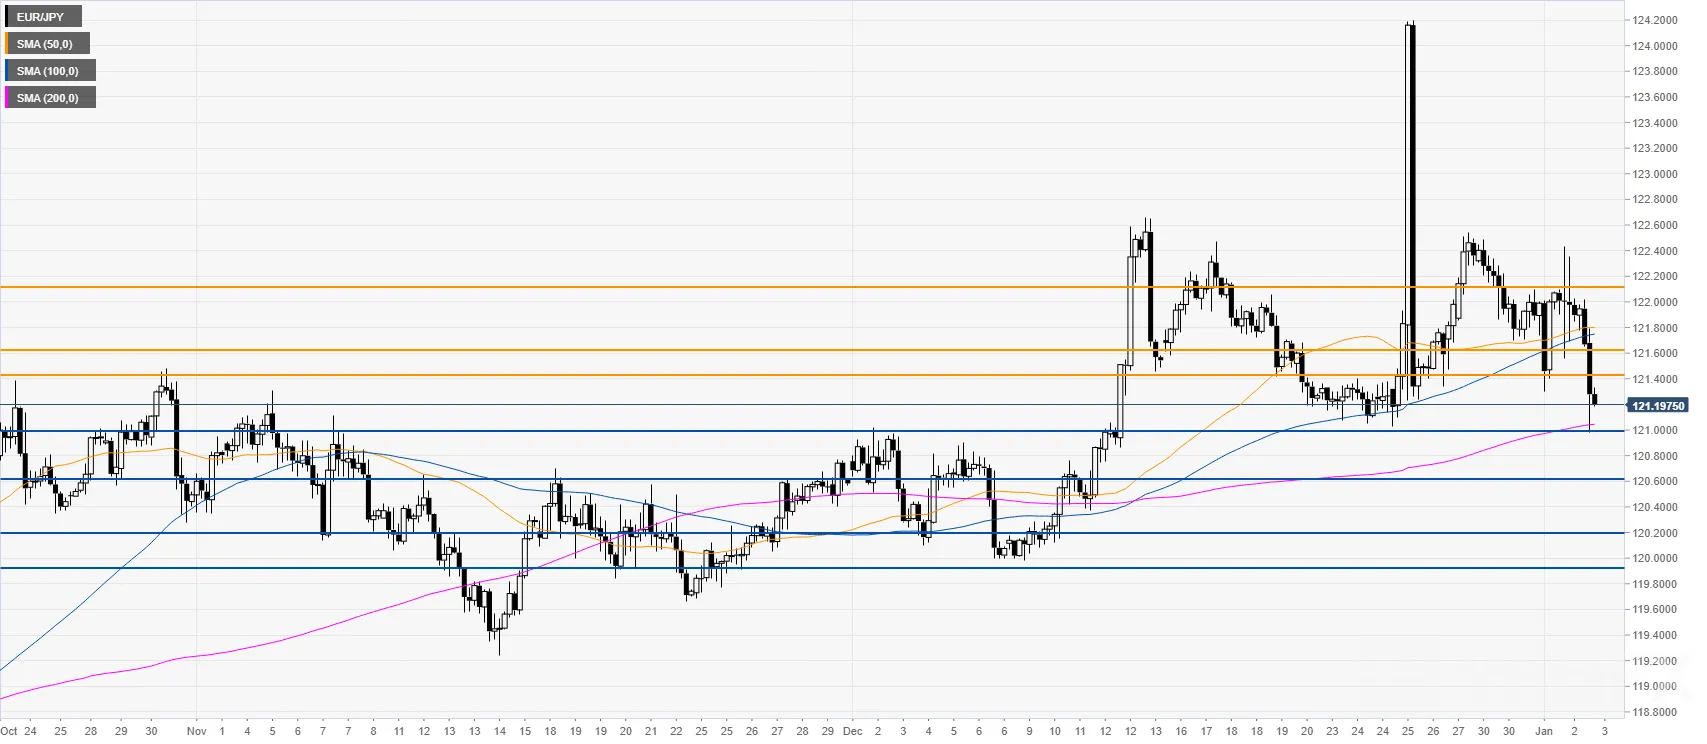Click the current price tag 121.19750
The width and height of the screenshot is (1707, 744).
[1658, 406]
